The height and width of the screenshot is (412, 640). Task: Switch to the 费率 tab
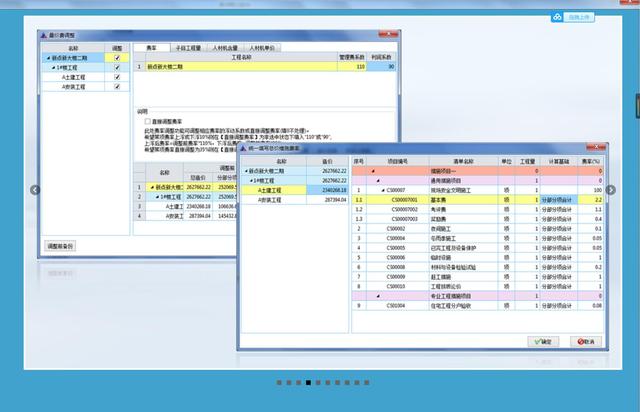(152, 48)
